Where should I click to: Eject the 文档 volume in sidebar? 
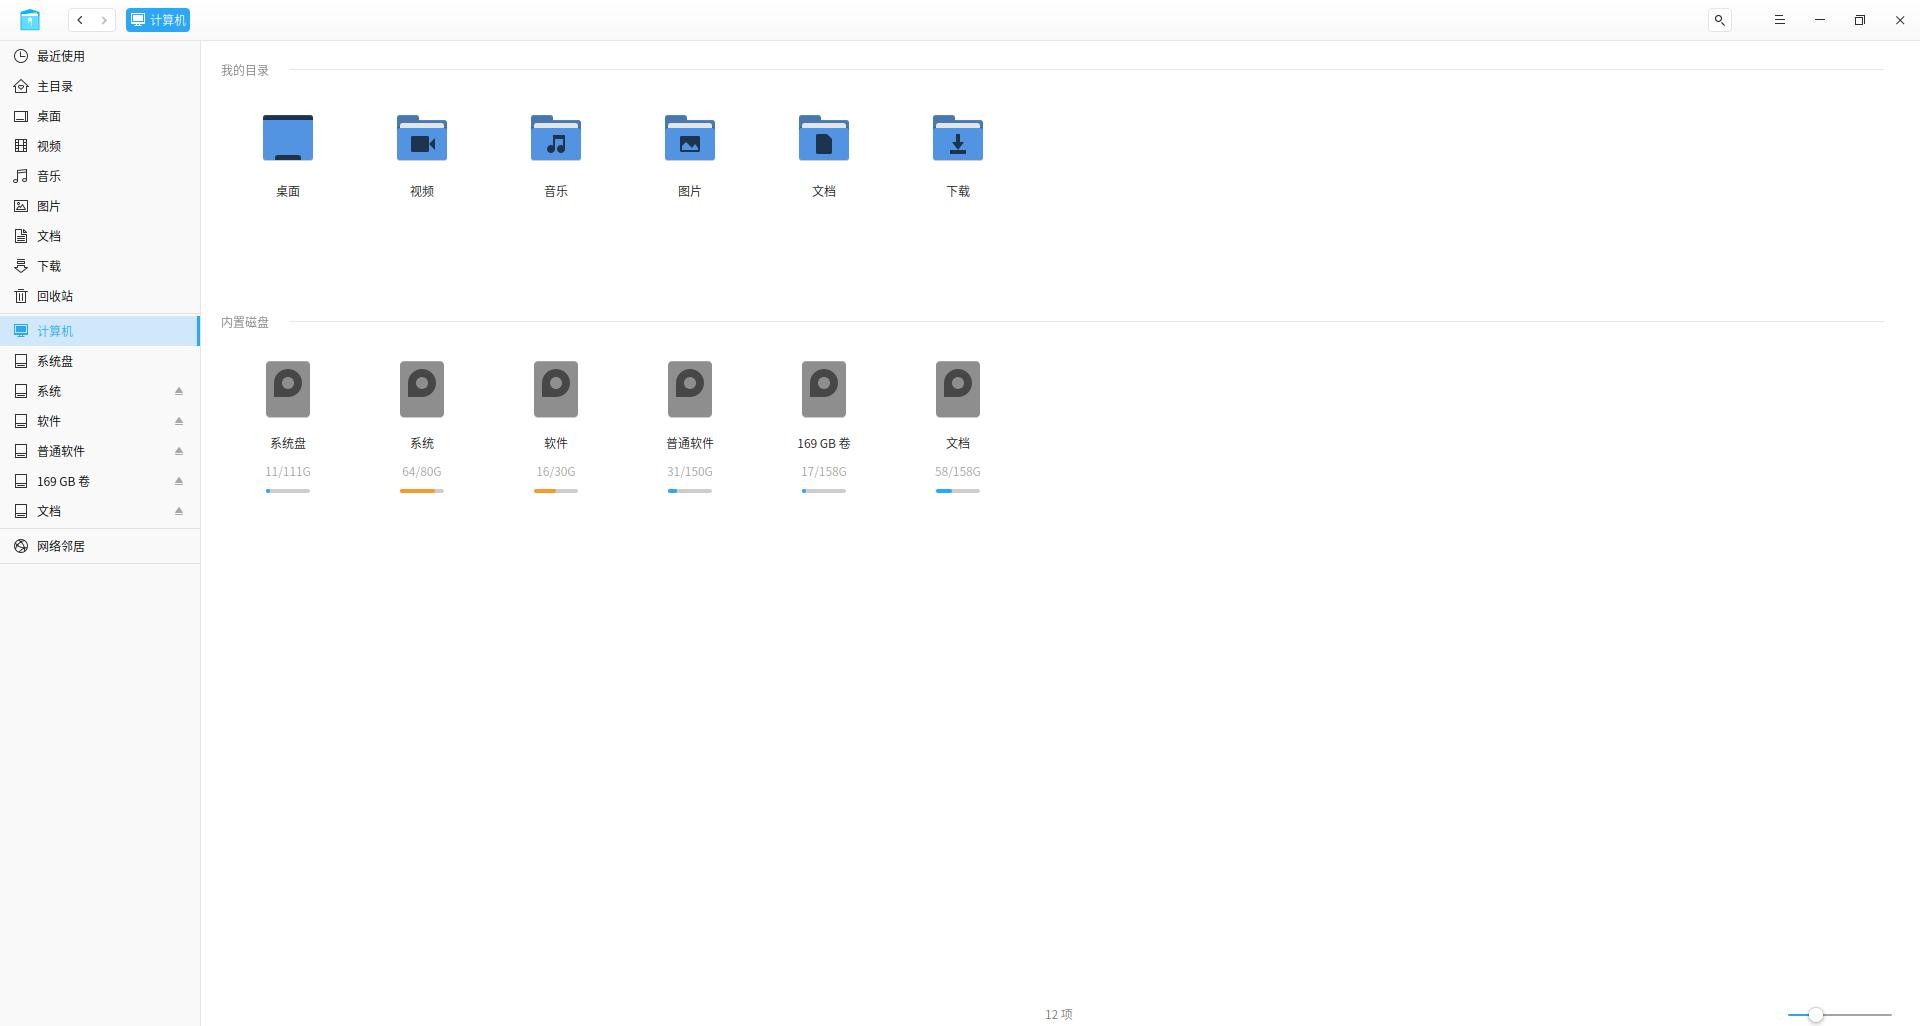(x=179, y=511)
